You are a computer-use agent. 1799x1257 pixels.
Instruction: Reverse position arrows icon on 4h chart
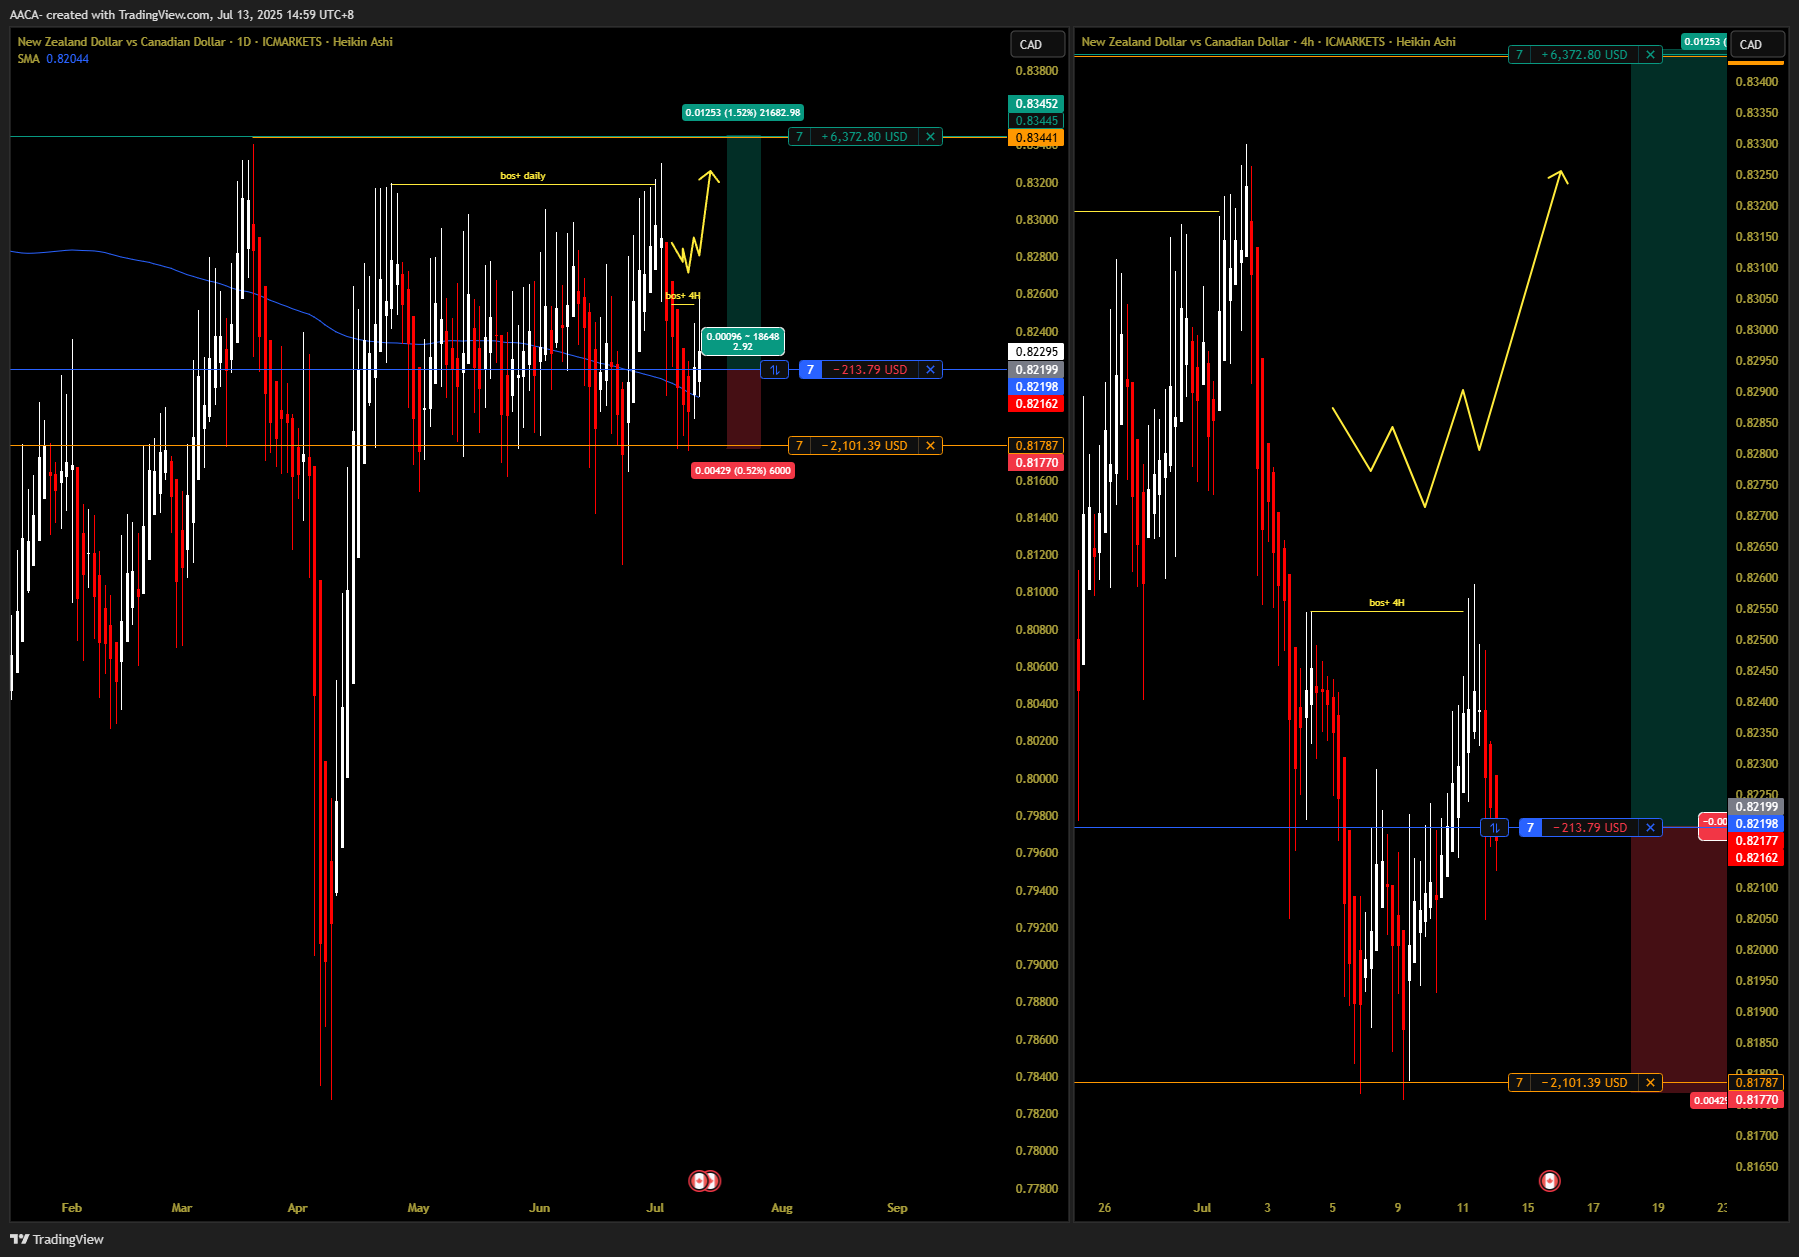tap(1494, 828)
